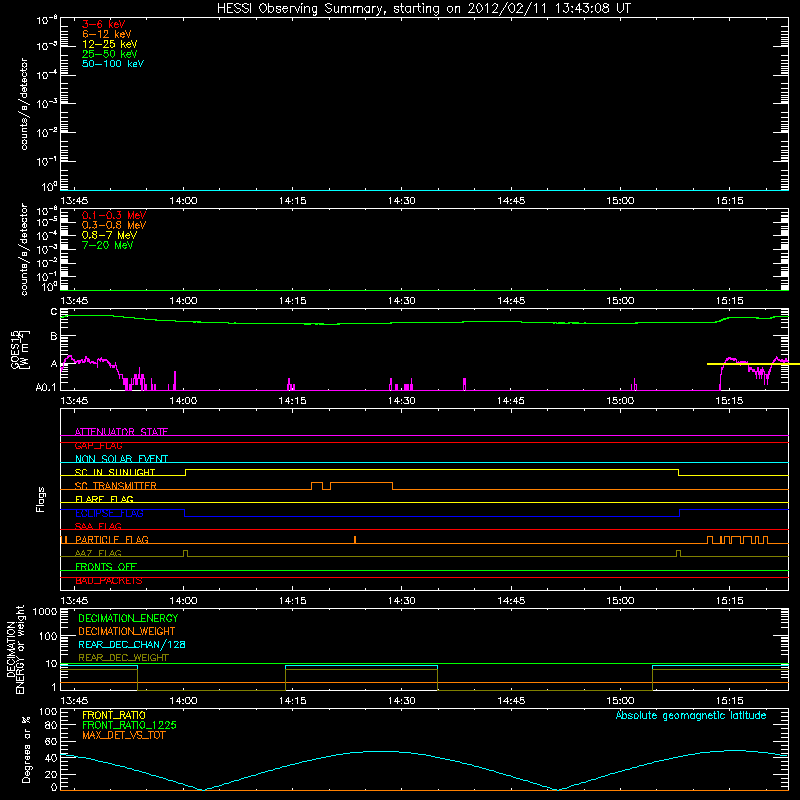The height and width of the screenshot is (800, 800).
Task: Click the B class label on GOES axis
Action: [54, 336]
